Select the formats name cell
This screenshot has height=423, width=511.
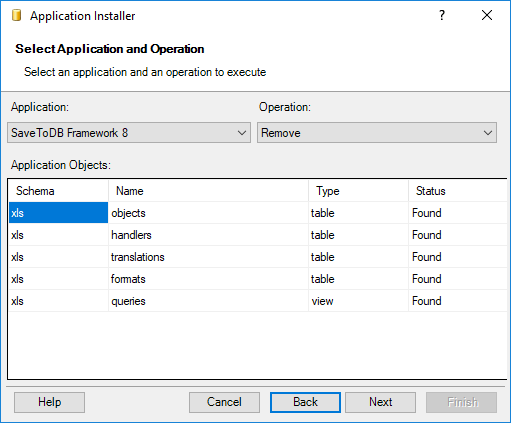point(208,279)
